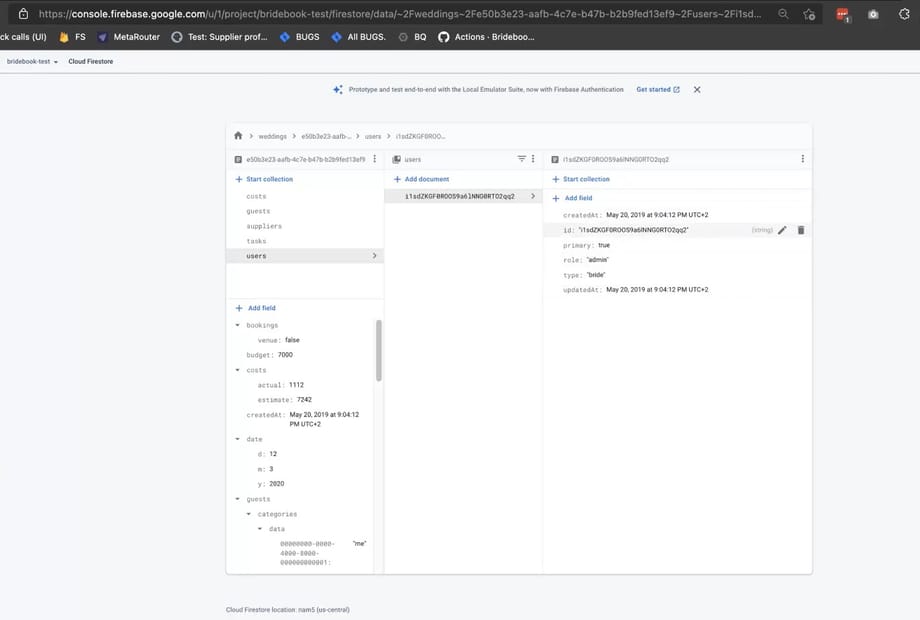The image size is (920, 620).
Task: Click the updatedAt field in user document
Action: pyautogui.click(x=635, y=290)
